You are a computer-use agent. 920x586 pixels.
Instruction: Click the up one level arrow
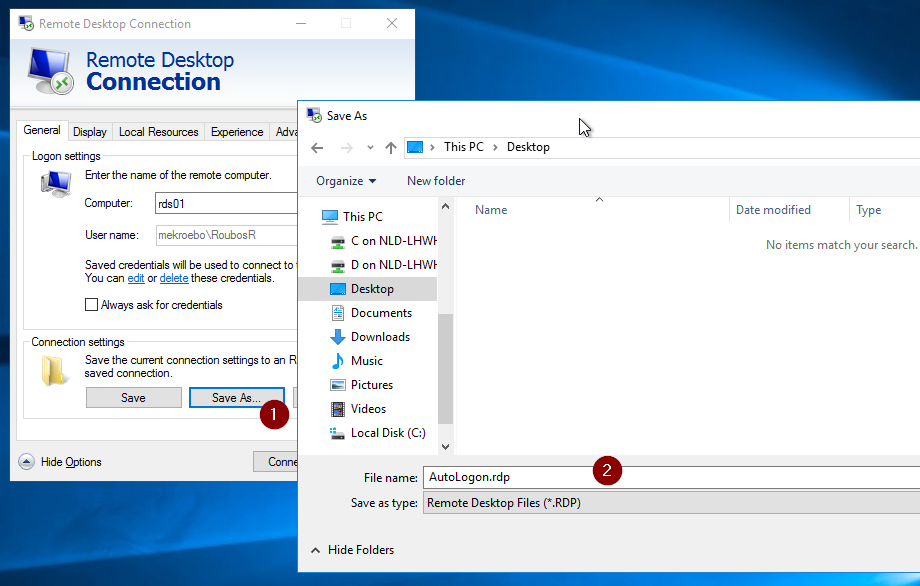pos(392,147)
